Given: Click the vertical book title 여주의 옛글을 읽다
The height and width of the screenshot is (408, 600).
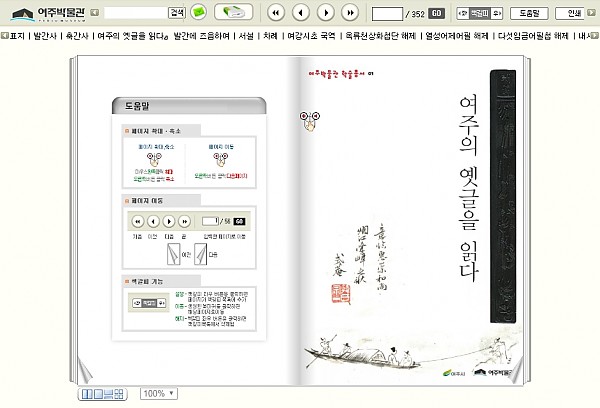Looking at the screenshot, I should click(469, 188).
